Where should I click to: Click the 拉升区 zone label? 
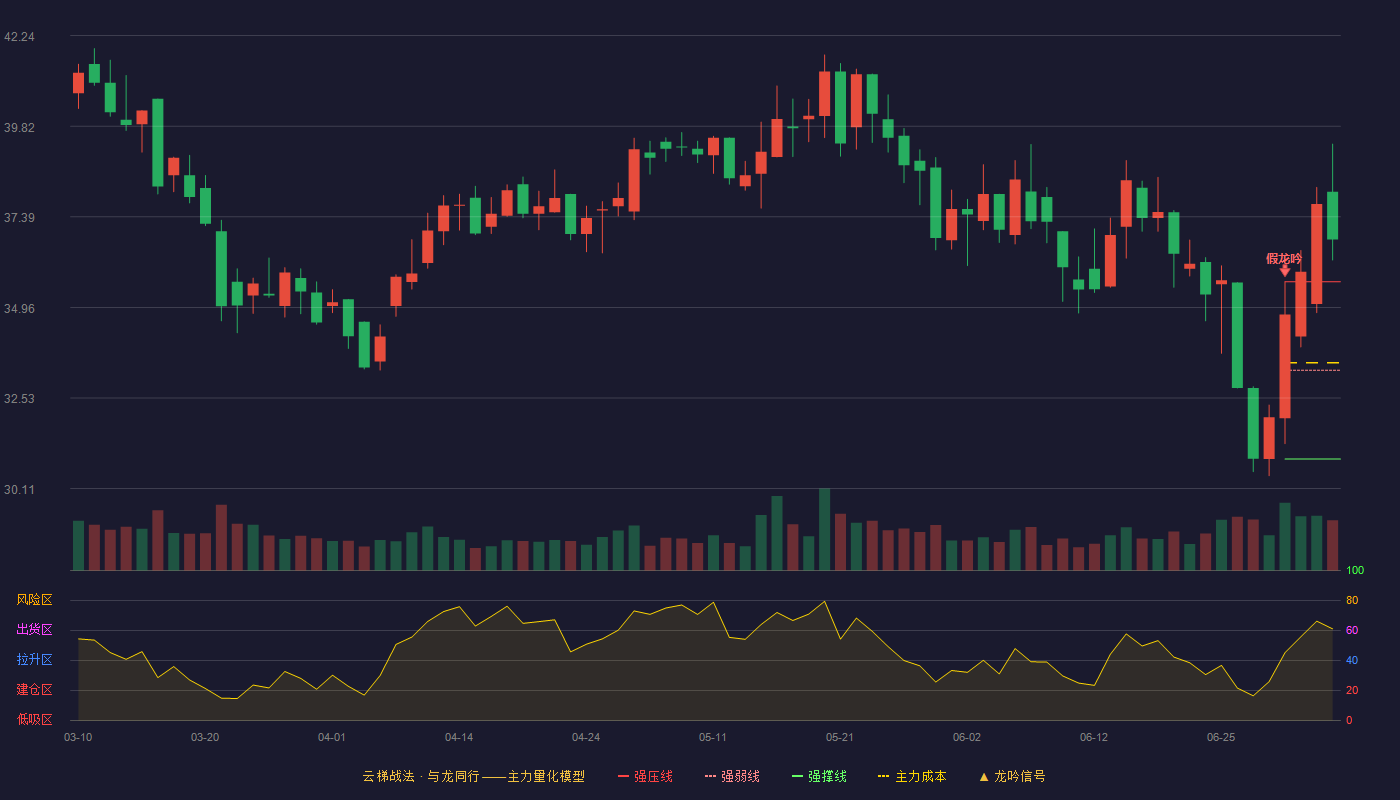tap(34, 660)
